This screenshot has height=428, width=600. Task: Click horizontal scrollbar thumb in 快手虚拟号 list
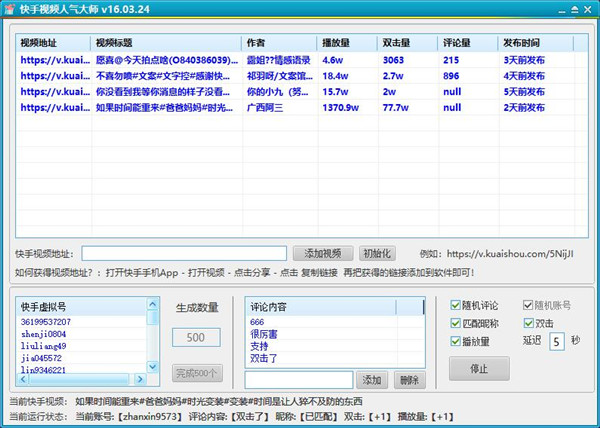(x=79, y=379)
